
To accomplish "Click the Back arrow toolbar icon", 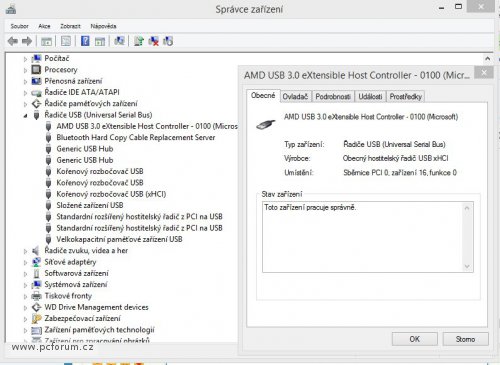I will (x=13, y=41).
